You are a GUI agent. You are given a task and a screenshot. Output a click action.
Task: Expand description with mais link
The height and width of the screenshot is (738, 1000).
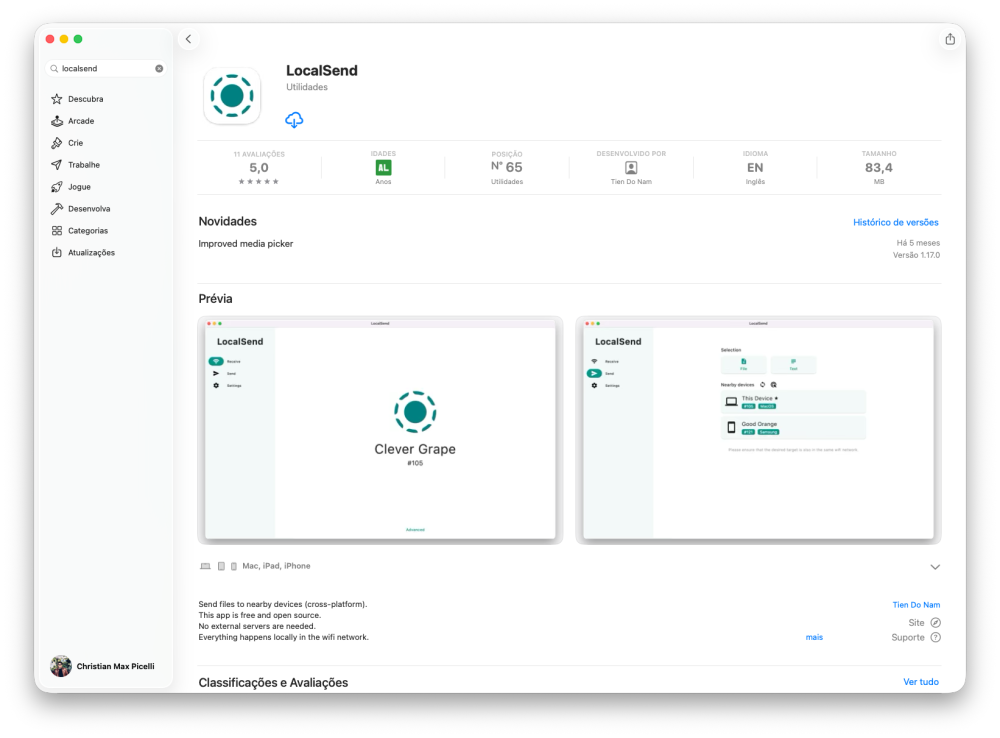814,637
